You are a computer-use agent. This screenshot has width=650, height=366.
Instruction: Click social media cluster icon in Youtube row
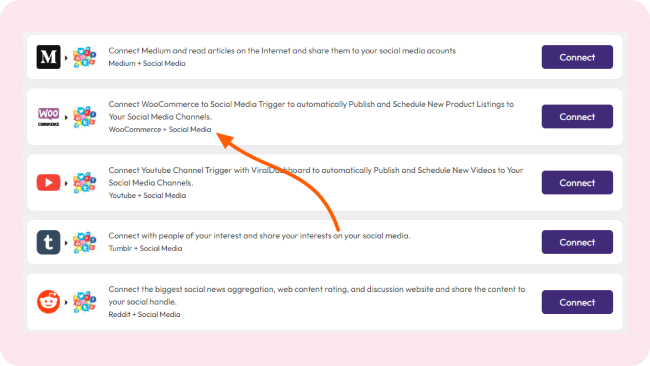tap(85, 182)
